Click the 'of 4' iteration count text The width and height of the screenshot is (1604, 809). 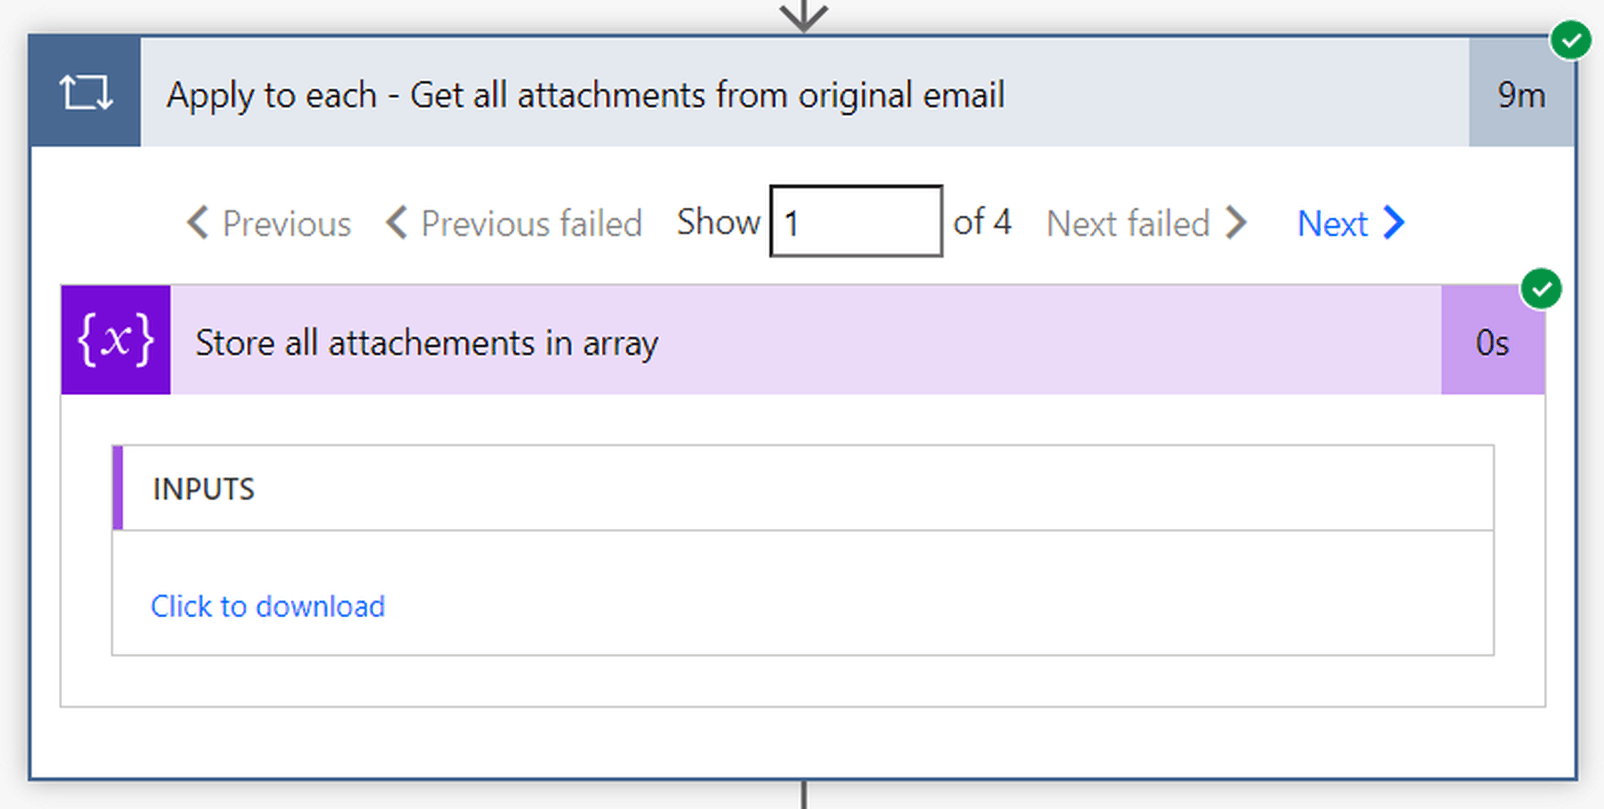pos(982,221)
